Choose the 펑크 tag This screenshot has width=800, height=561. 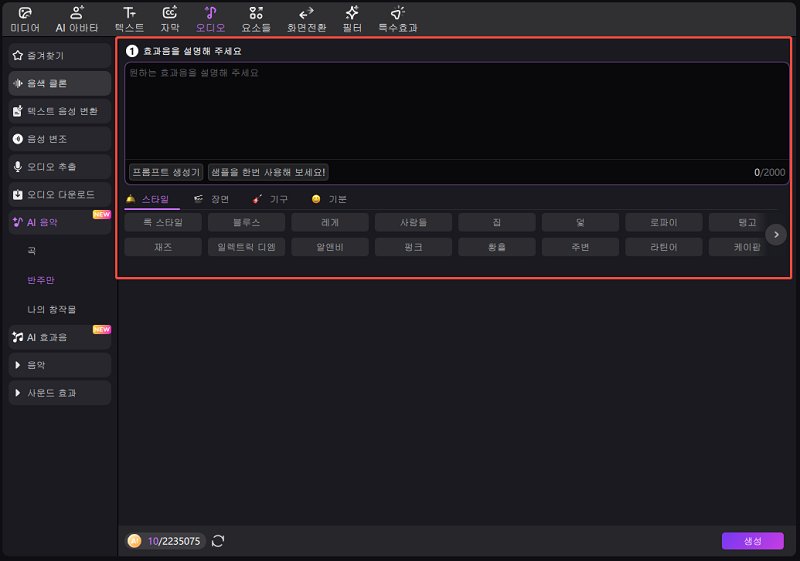(x=413, y=247)
